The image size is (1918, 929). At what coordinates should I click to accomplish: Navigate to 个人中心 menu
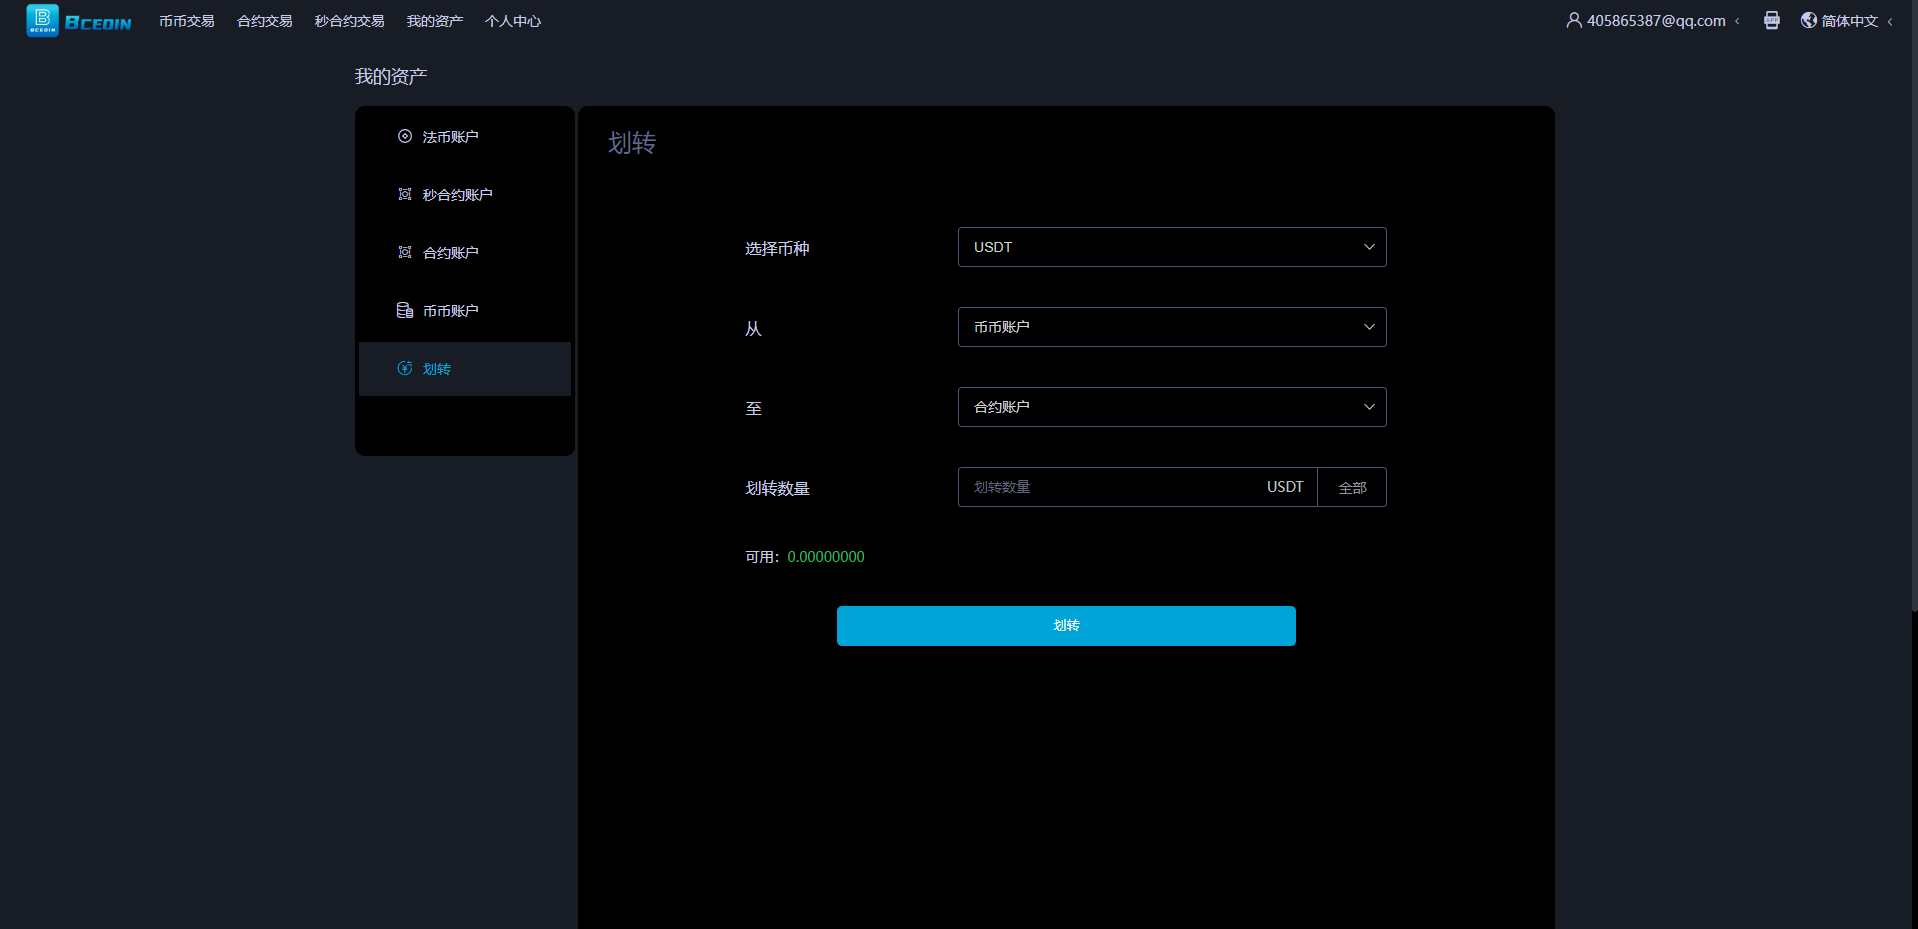[x=513, y=21]
